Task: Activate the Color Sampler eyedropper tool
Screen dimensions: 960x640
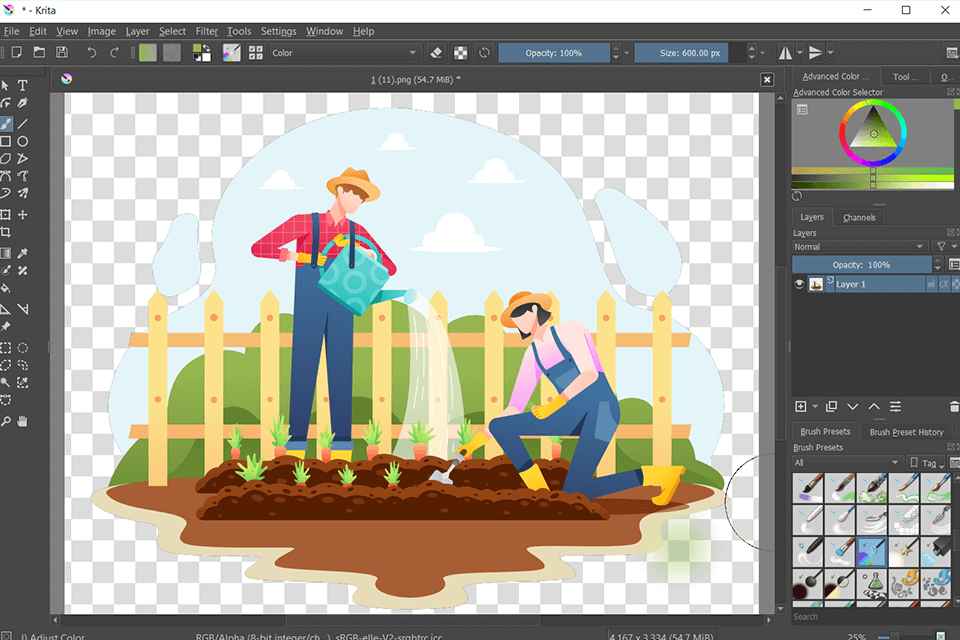Action: pos(23,253)
